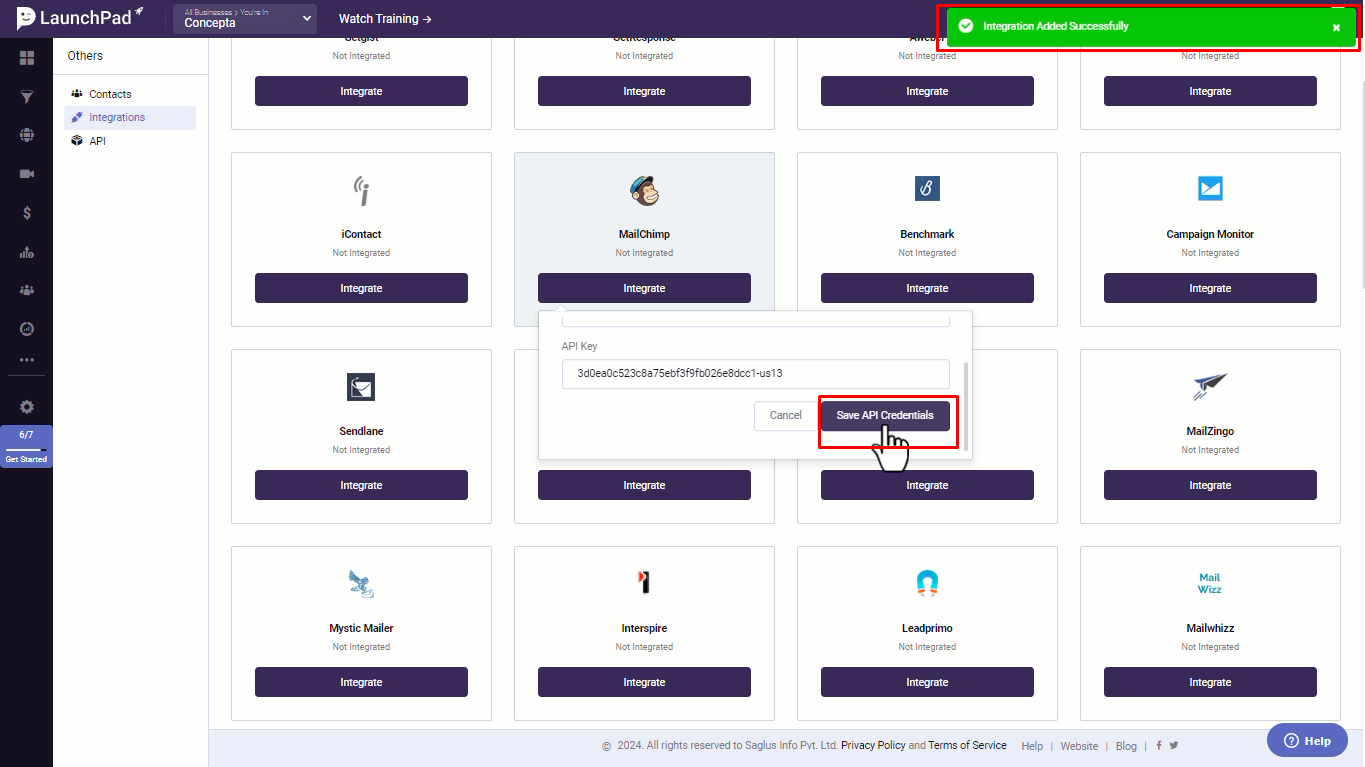The height and width of the screenshot is (767, 1365).
Task: Open the circular report icon in sidebar
Action: (x=27, y=328)
